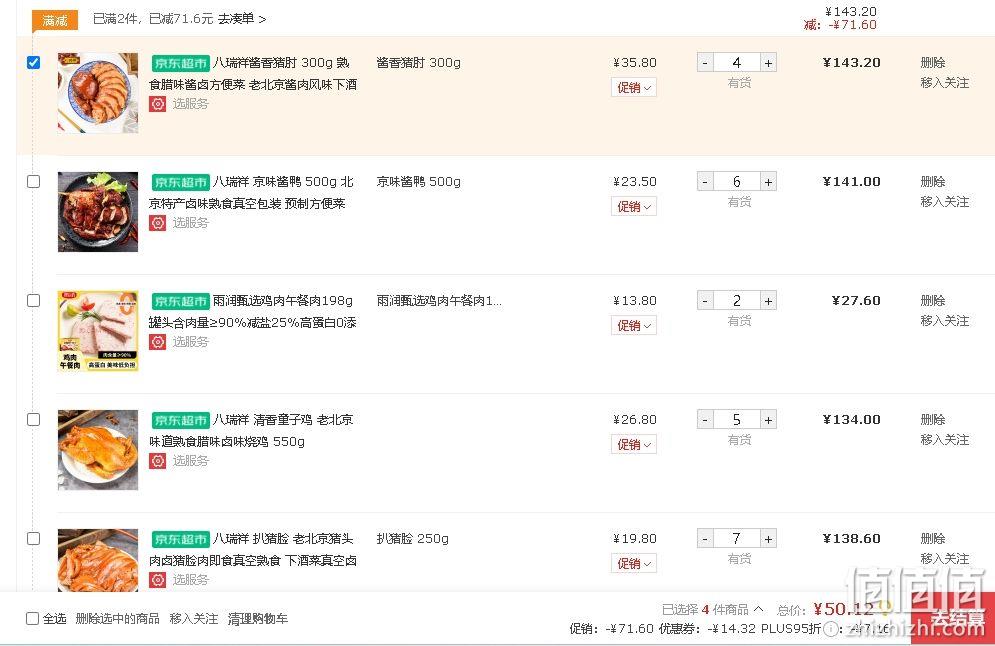Image resolution: width=995 pixels, height=646 pixels.
Task: Open product title 八瑞祥 京味酱鸭 500g
Action: (x=251, y=192)
